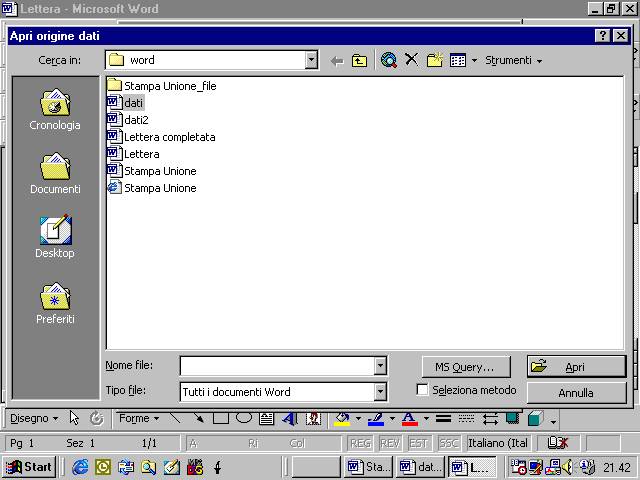Tick the Seleziona metodo checkbox
Image resolution: width=640 pixels, height=480 pixels.
pyautogui.click(x=422, y=390)
